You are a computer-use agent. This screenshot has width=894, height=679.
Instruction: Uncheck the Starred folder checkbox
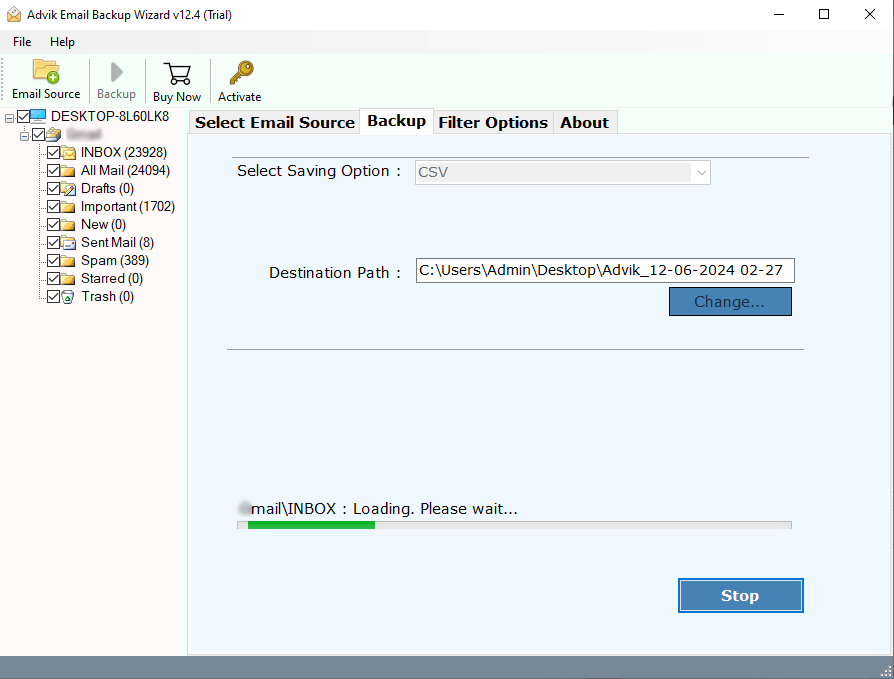click(x=54, y=279)
